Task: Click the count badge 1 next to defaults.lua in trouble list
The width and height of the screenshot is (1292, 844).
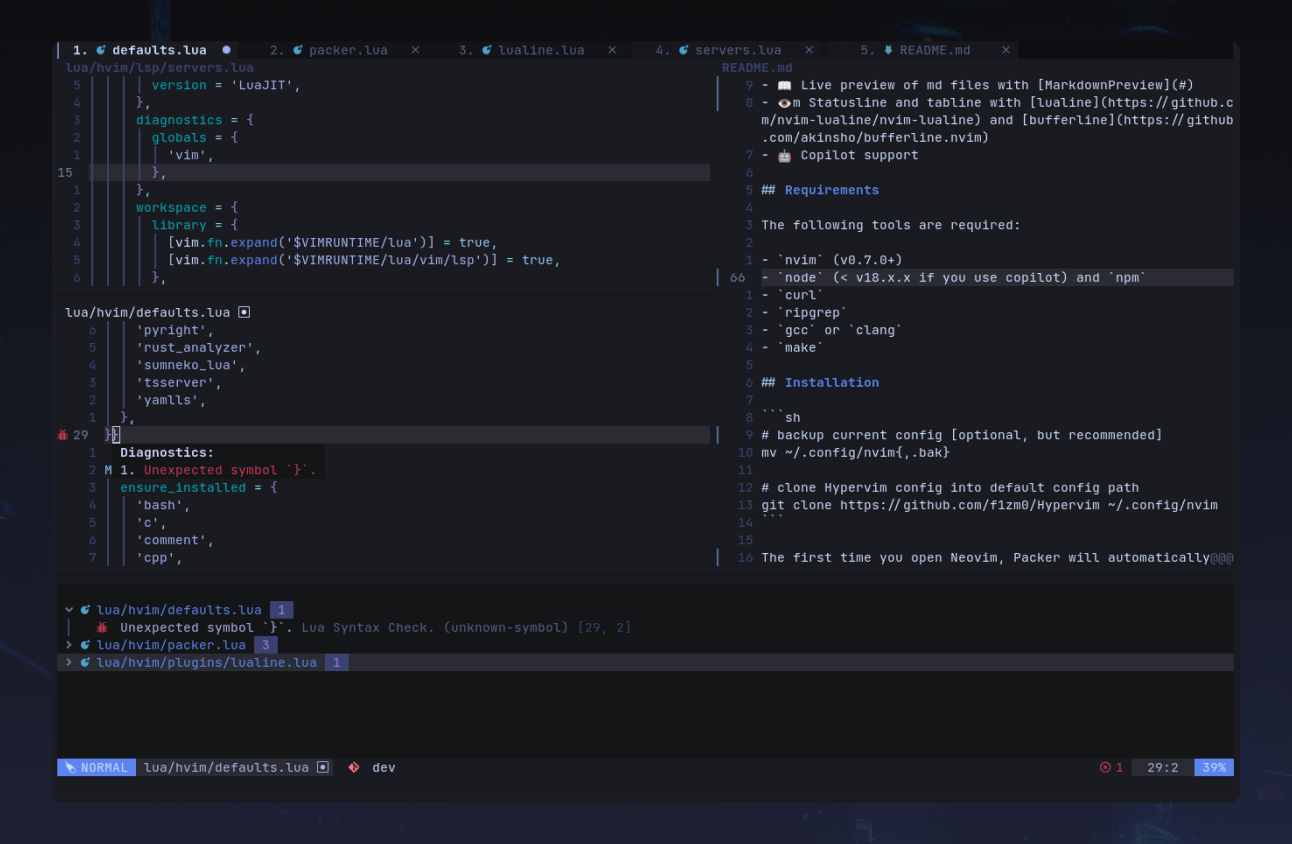Action: [x=282, y=610]
